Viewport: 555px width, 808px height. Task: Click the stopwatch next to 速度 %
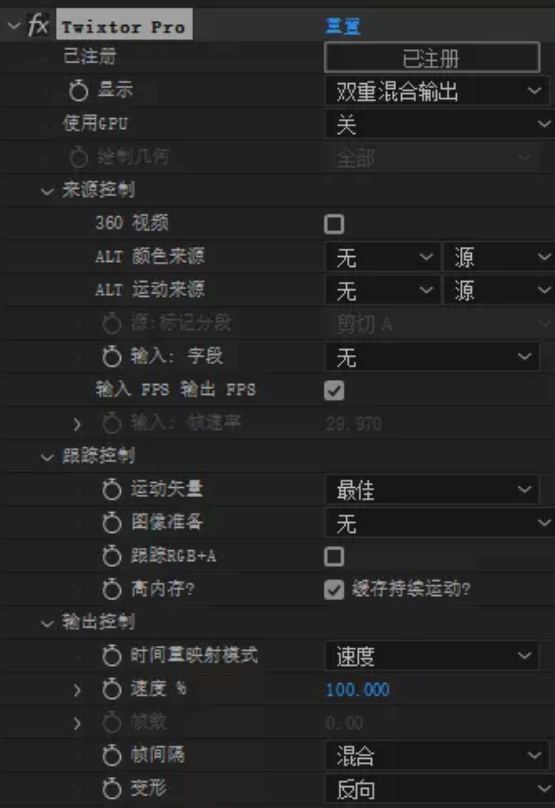click(x=111, y=688)
